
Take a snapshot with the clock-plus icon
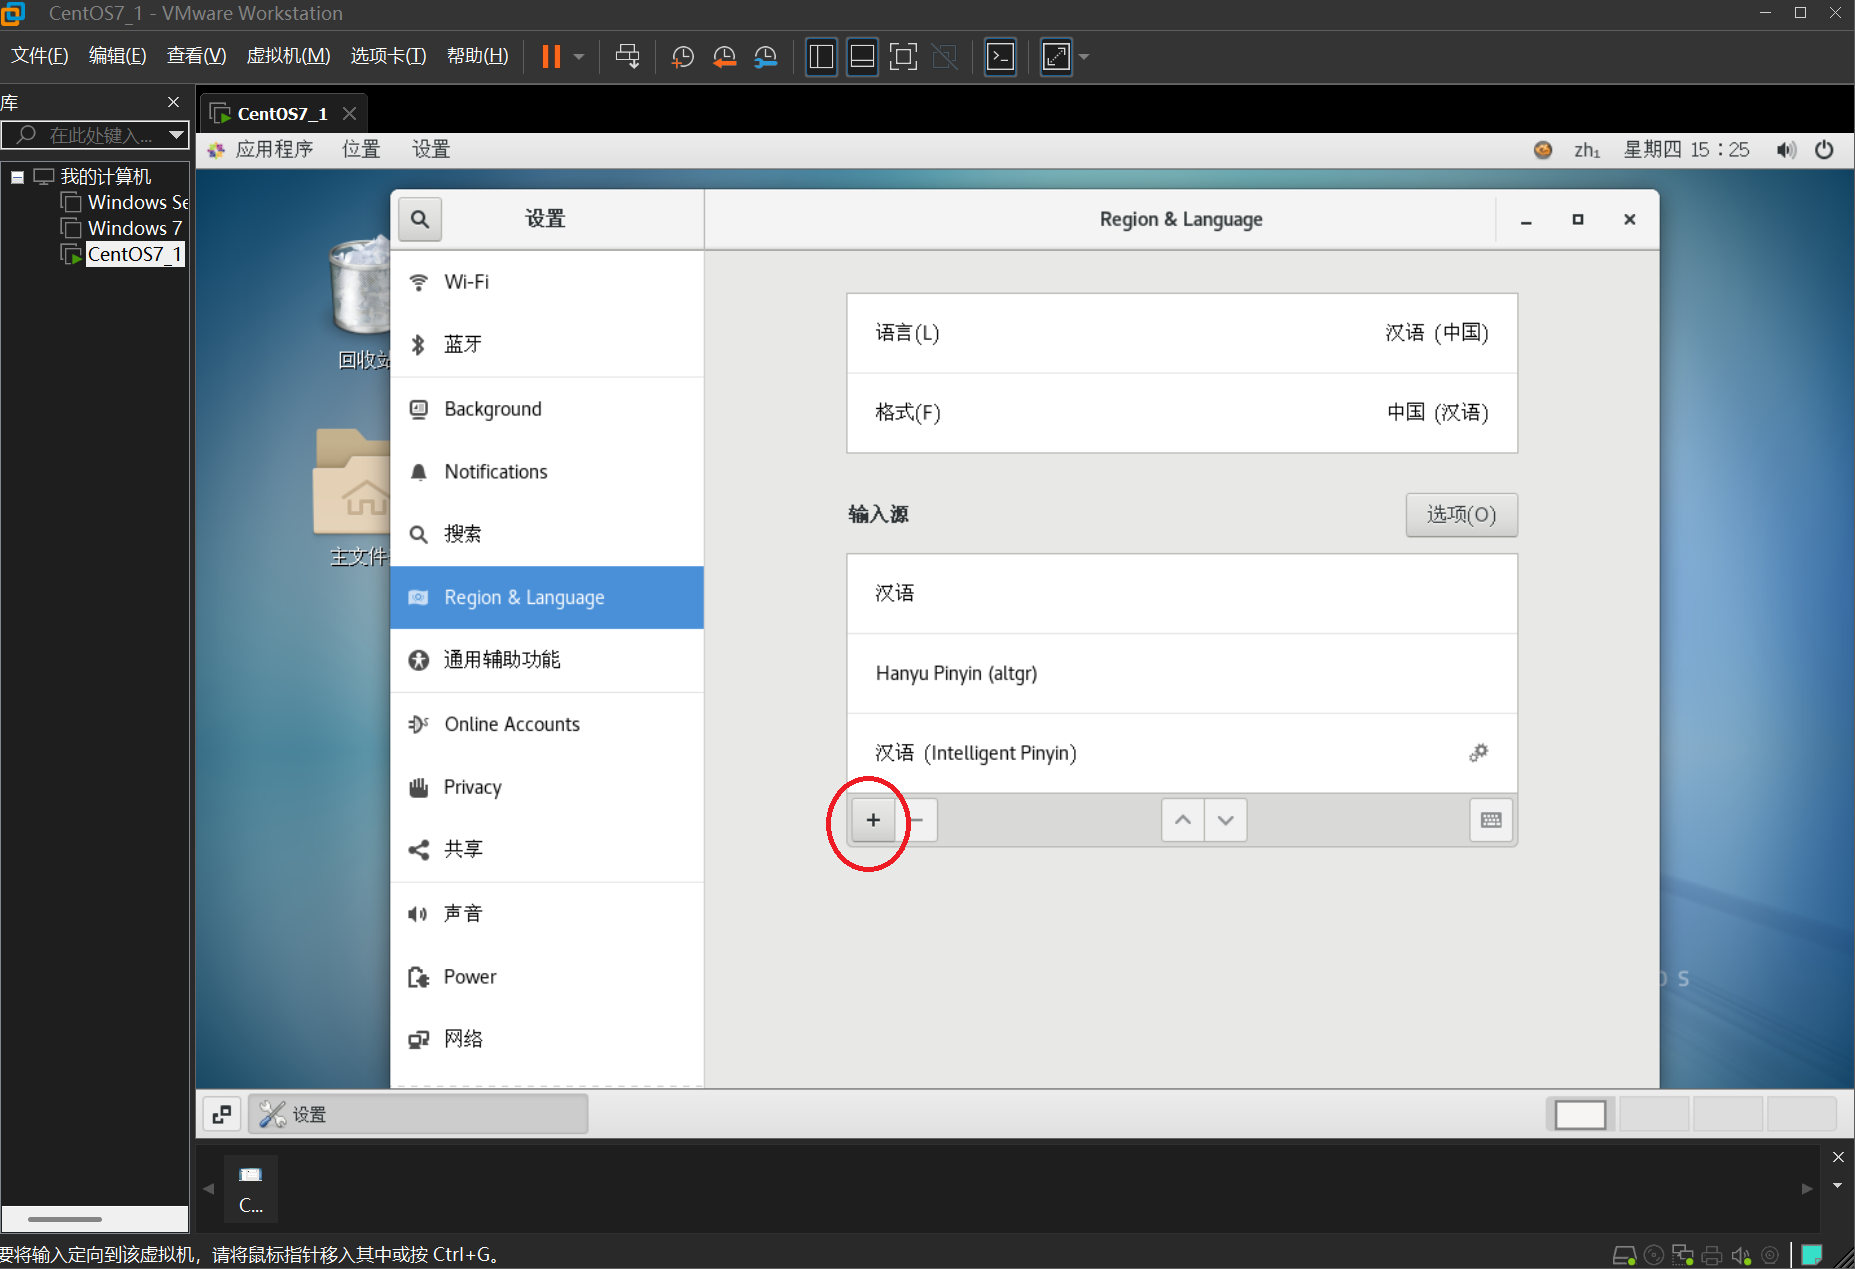click(x=683, y=57)
